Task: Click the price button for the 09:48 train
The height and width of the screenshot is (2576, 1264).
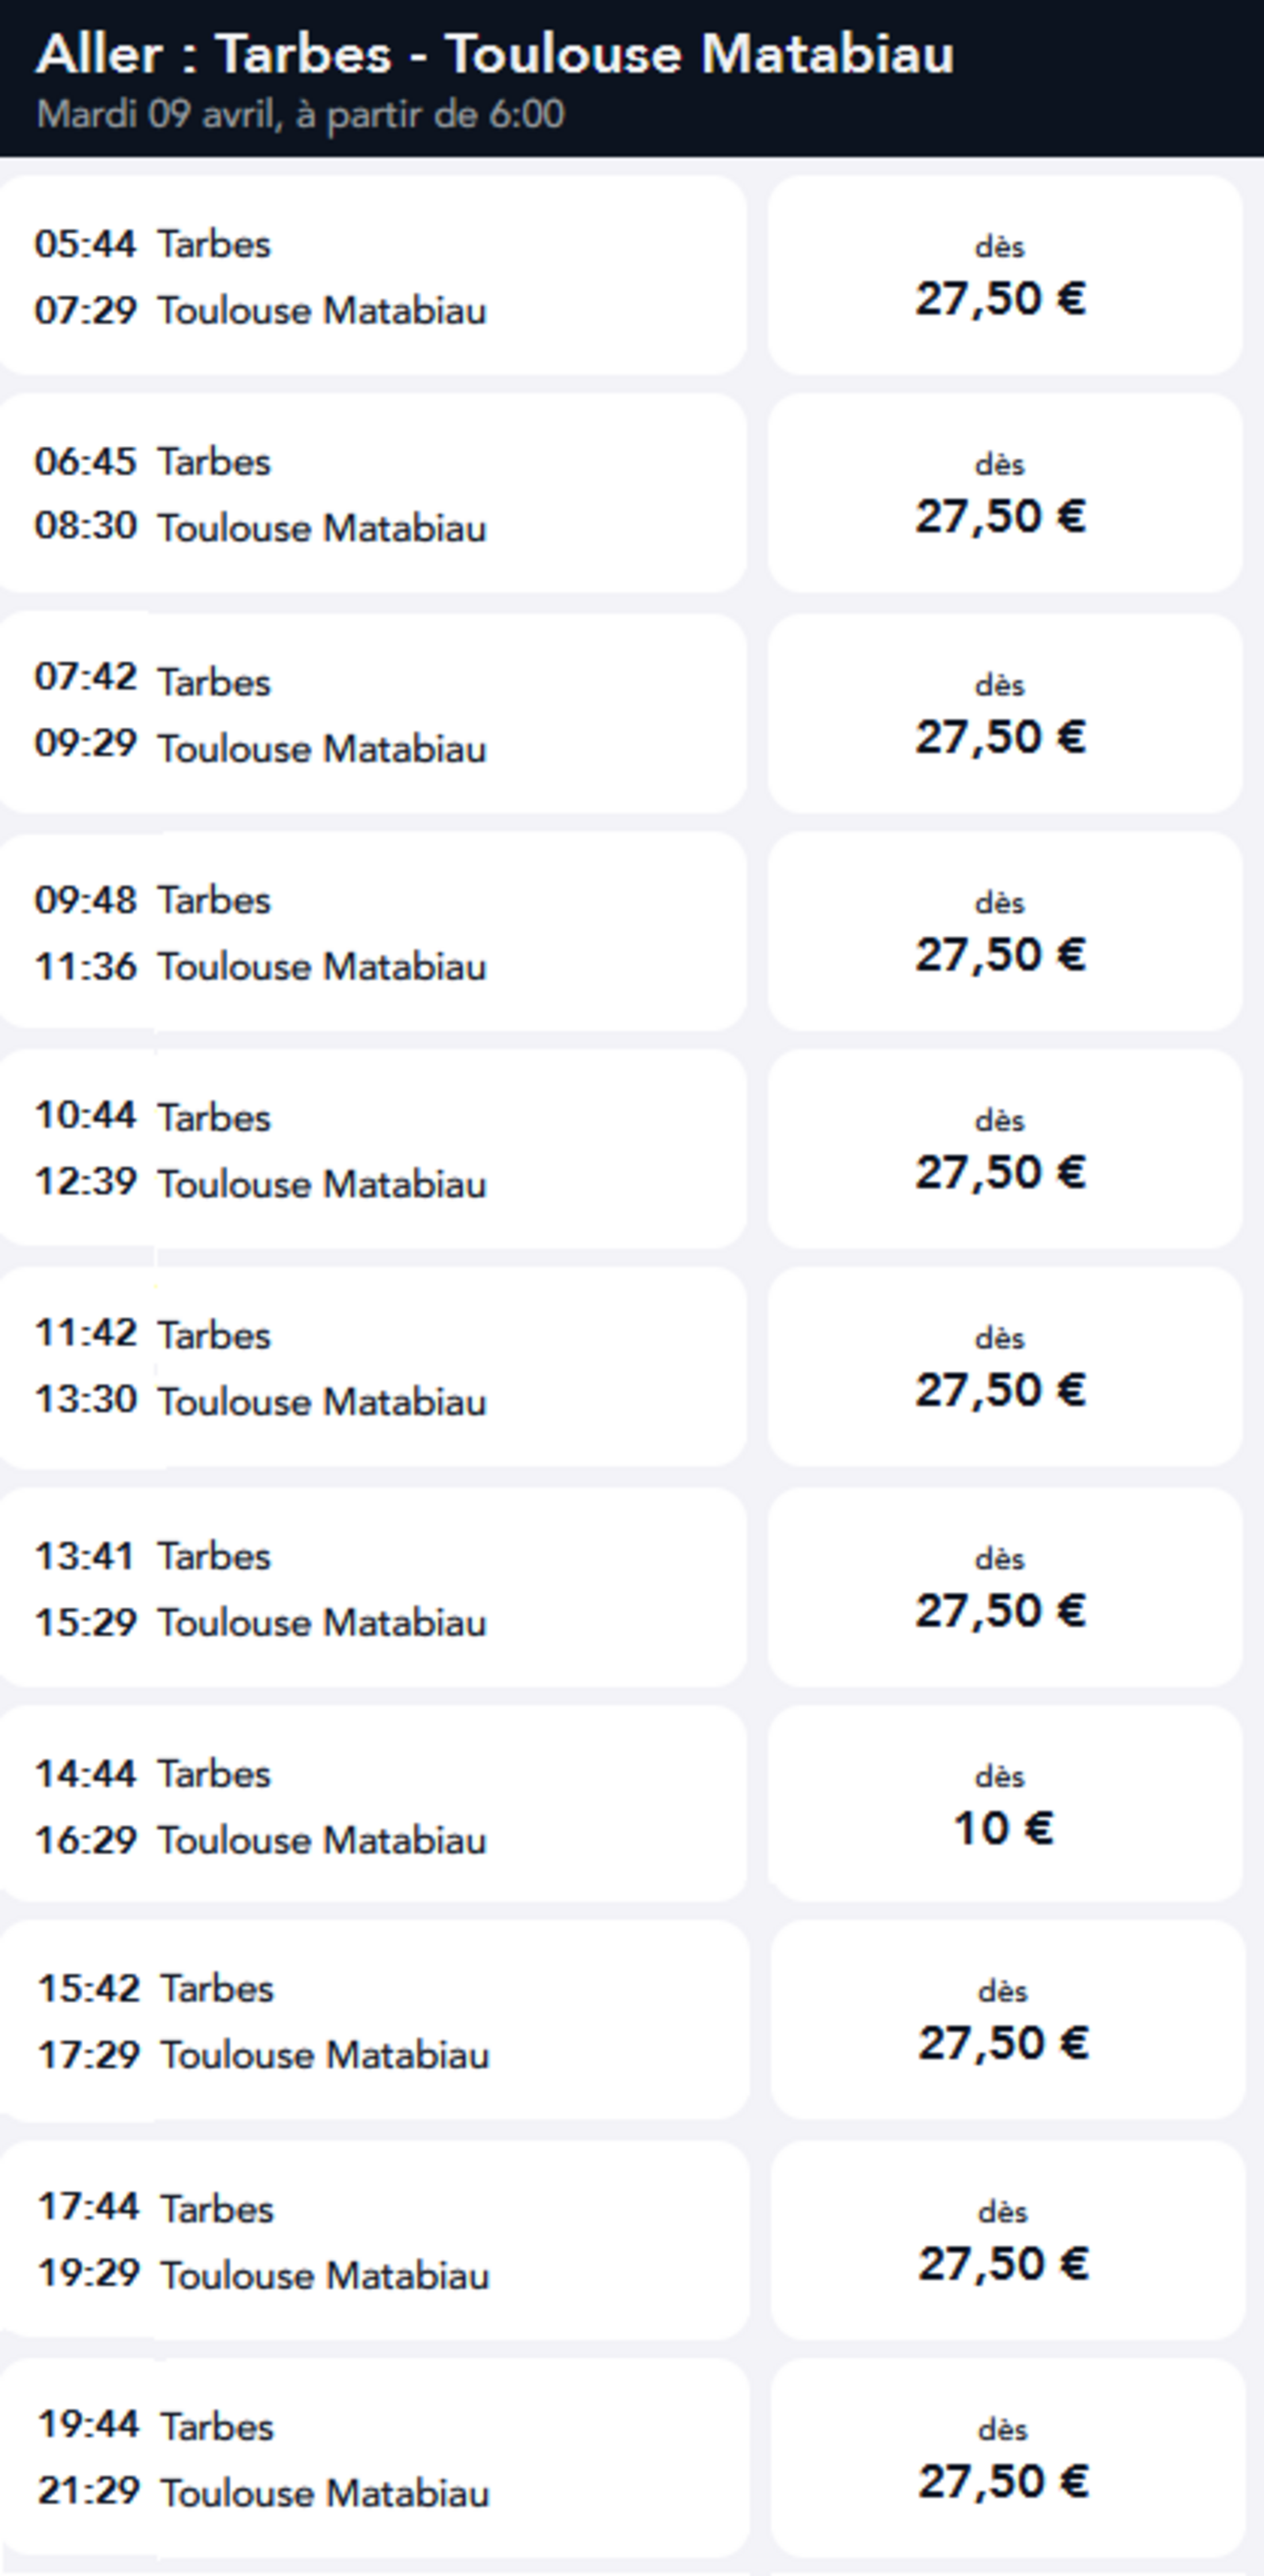Action: [x=1004, y=932]
